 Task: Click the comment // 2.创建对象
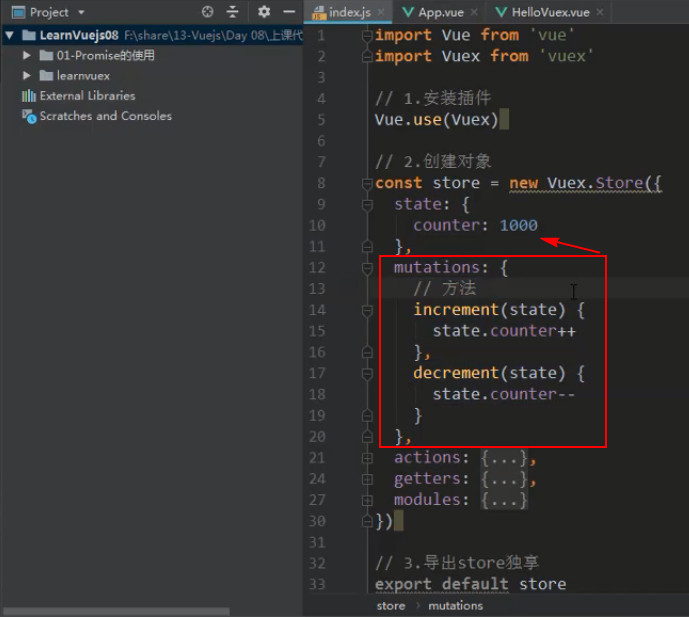click(433, 162)
